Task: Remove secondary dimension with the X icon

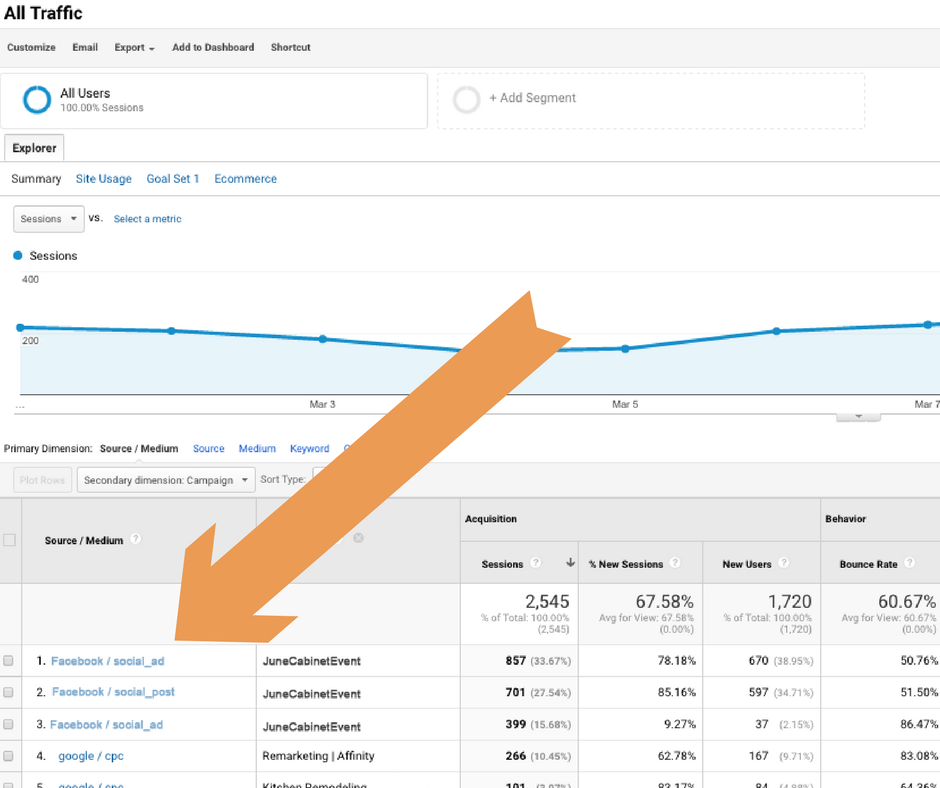Action: click(x=358, y=538)
